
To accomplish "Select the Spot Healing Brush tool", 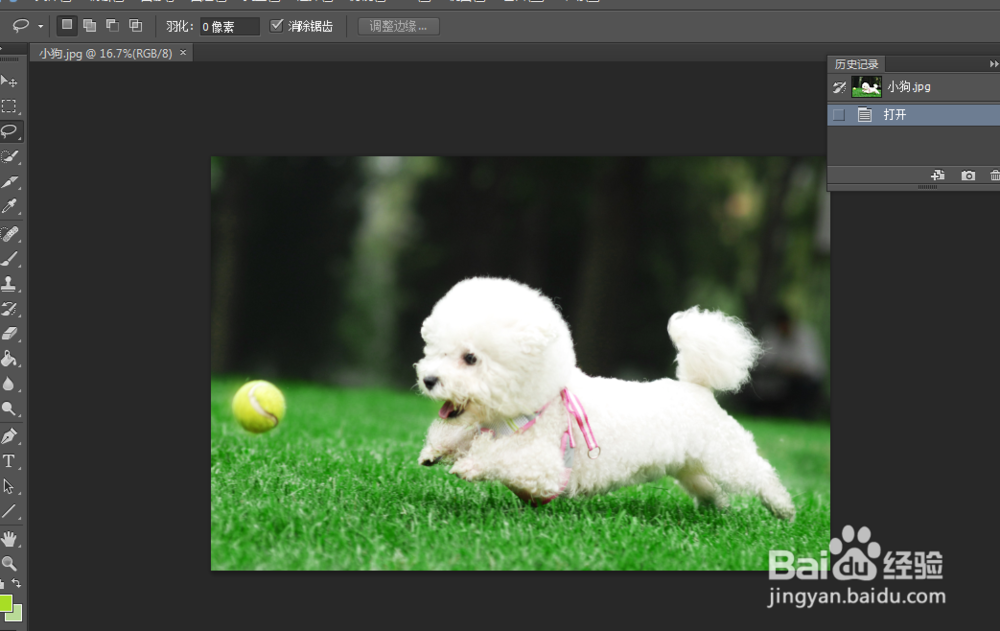I will [10, 234].
